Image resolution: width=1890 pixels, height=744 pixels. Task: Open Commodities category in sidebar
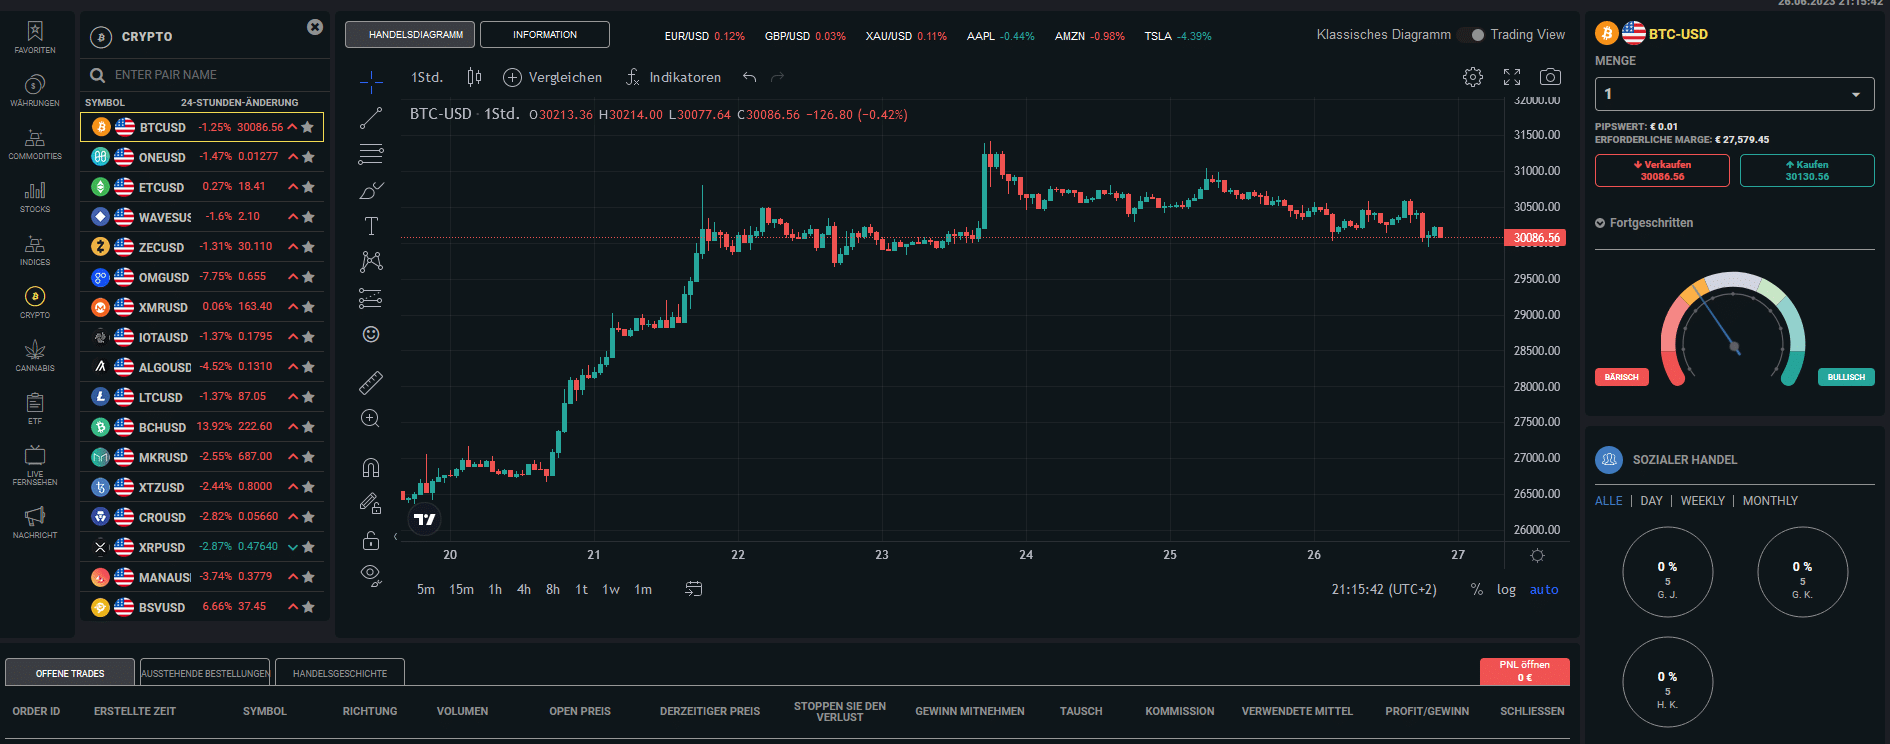tap(35, 144)
